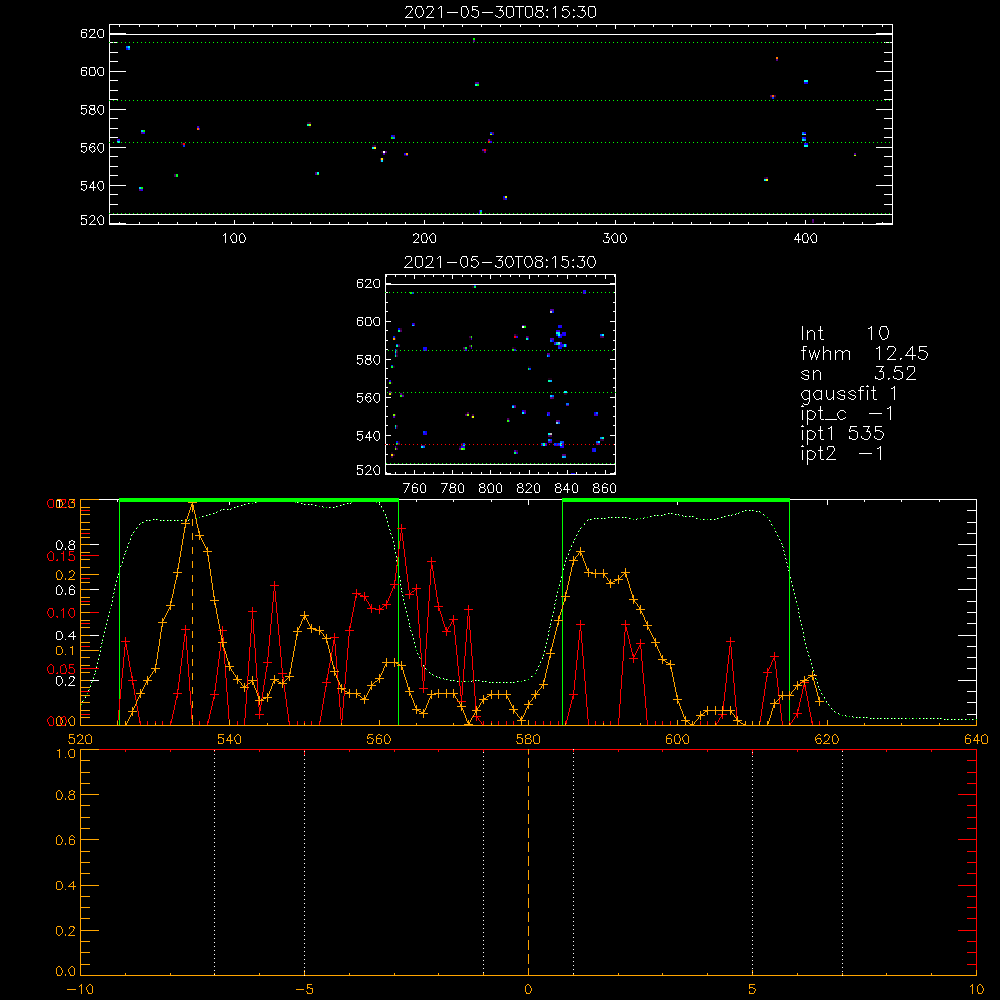Click the 'ipt2 -1' text line
Image resolution: width=1000 pixels, height=1000 pixels.
[842, 453]
